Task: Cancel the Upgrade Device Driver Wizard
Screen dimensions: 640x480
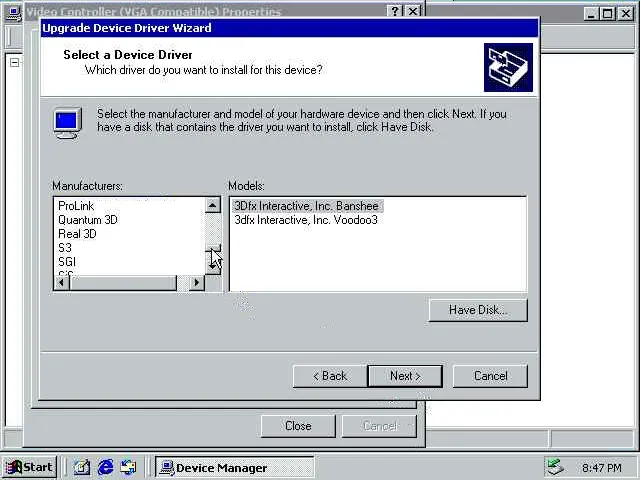Action: 490,376
